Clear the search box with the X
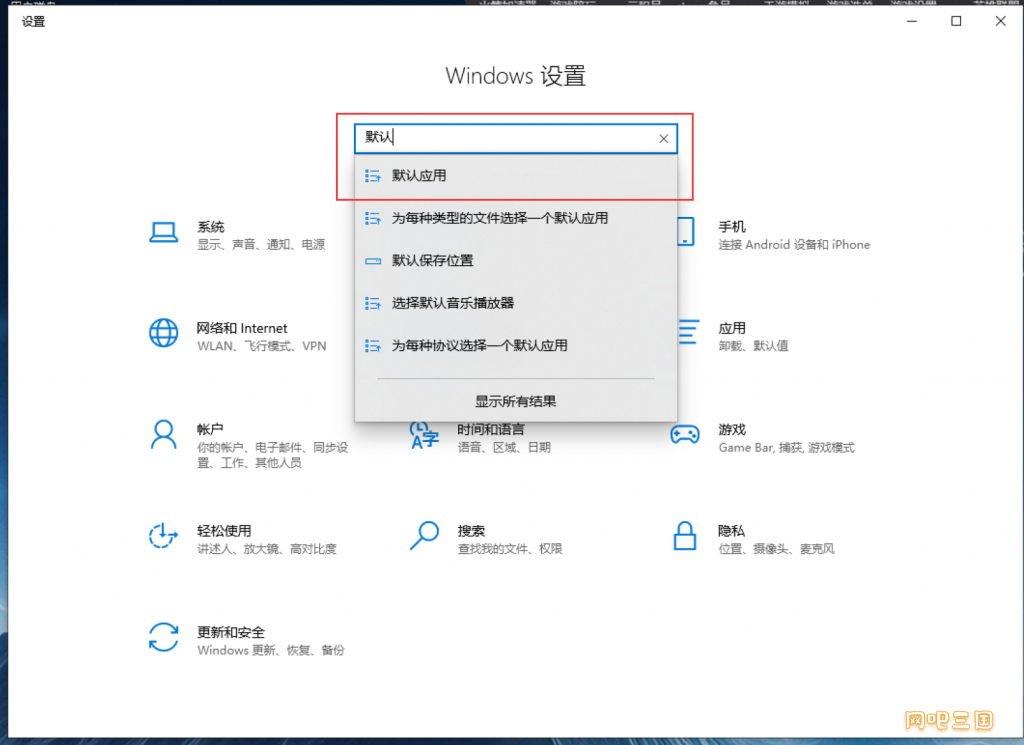Screen dimensions: 1024x745 coord(664,138)
